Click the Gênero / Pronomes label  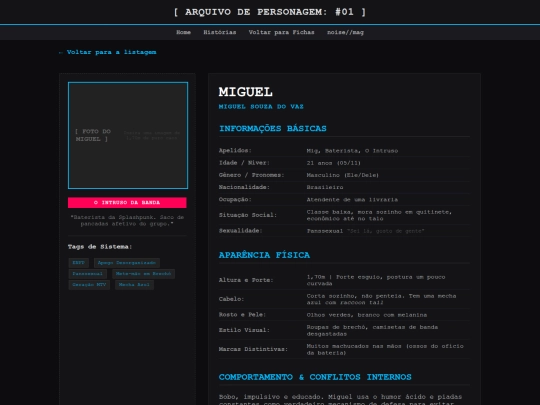tap(251, 175)
